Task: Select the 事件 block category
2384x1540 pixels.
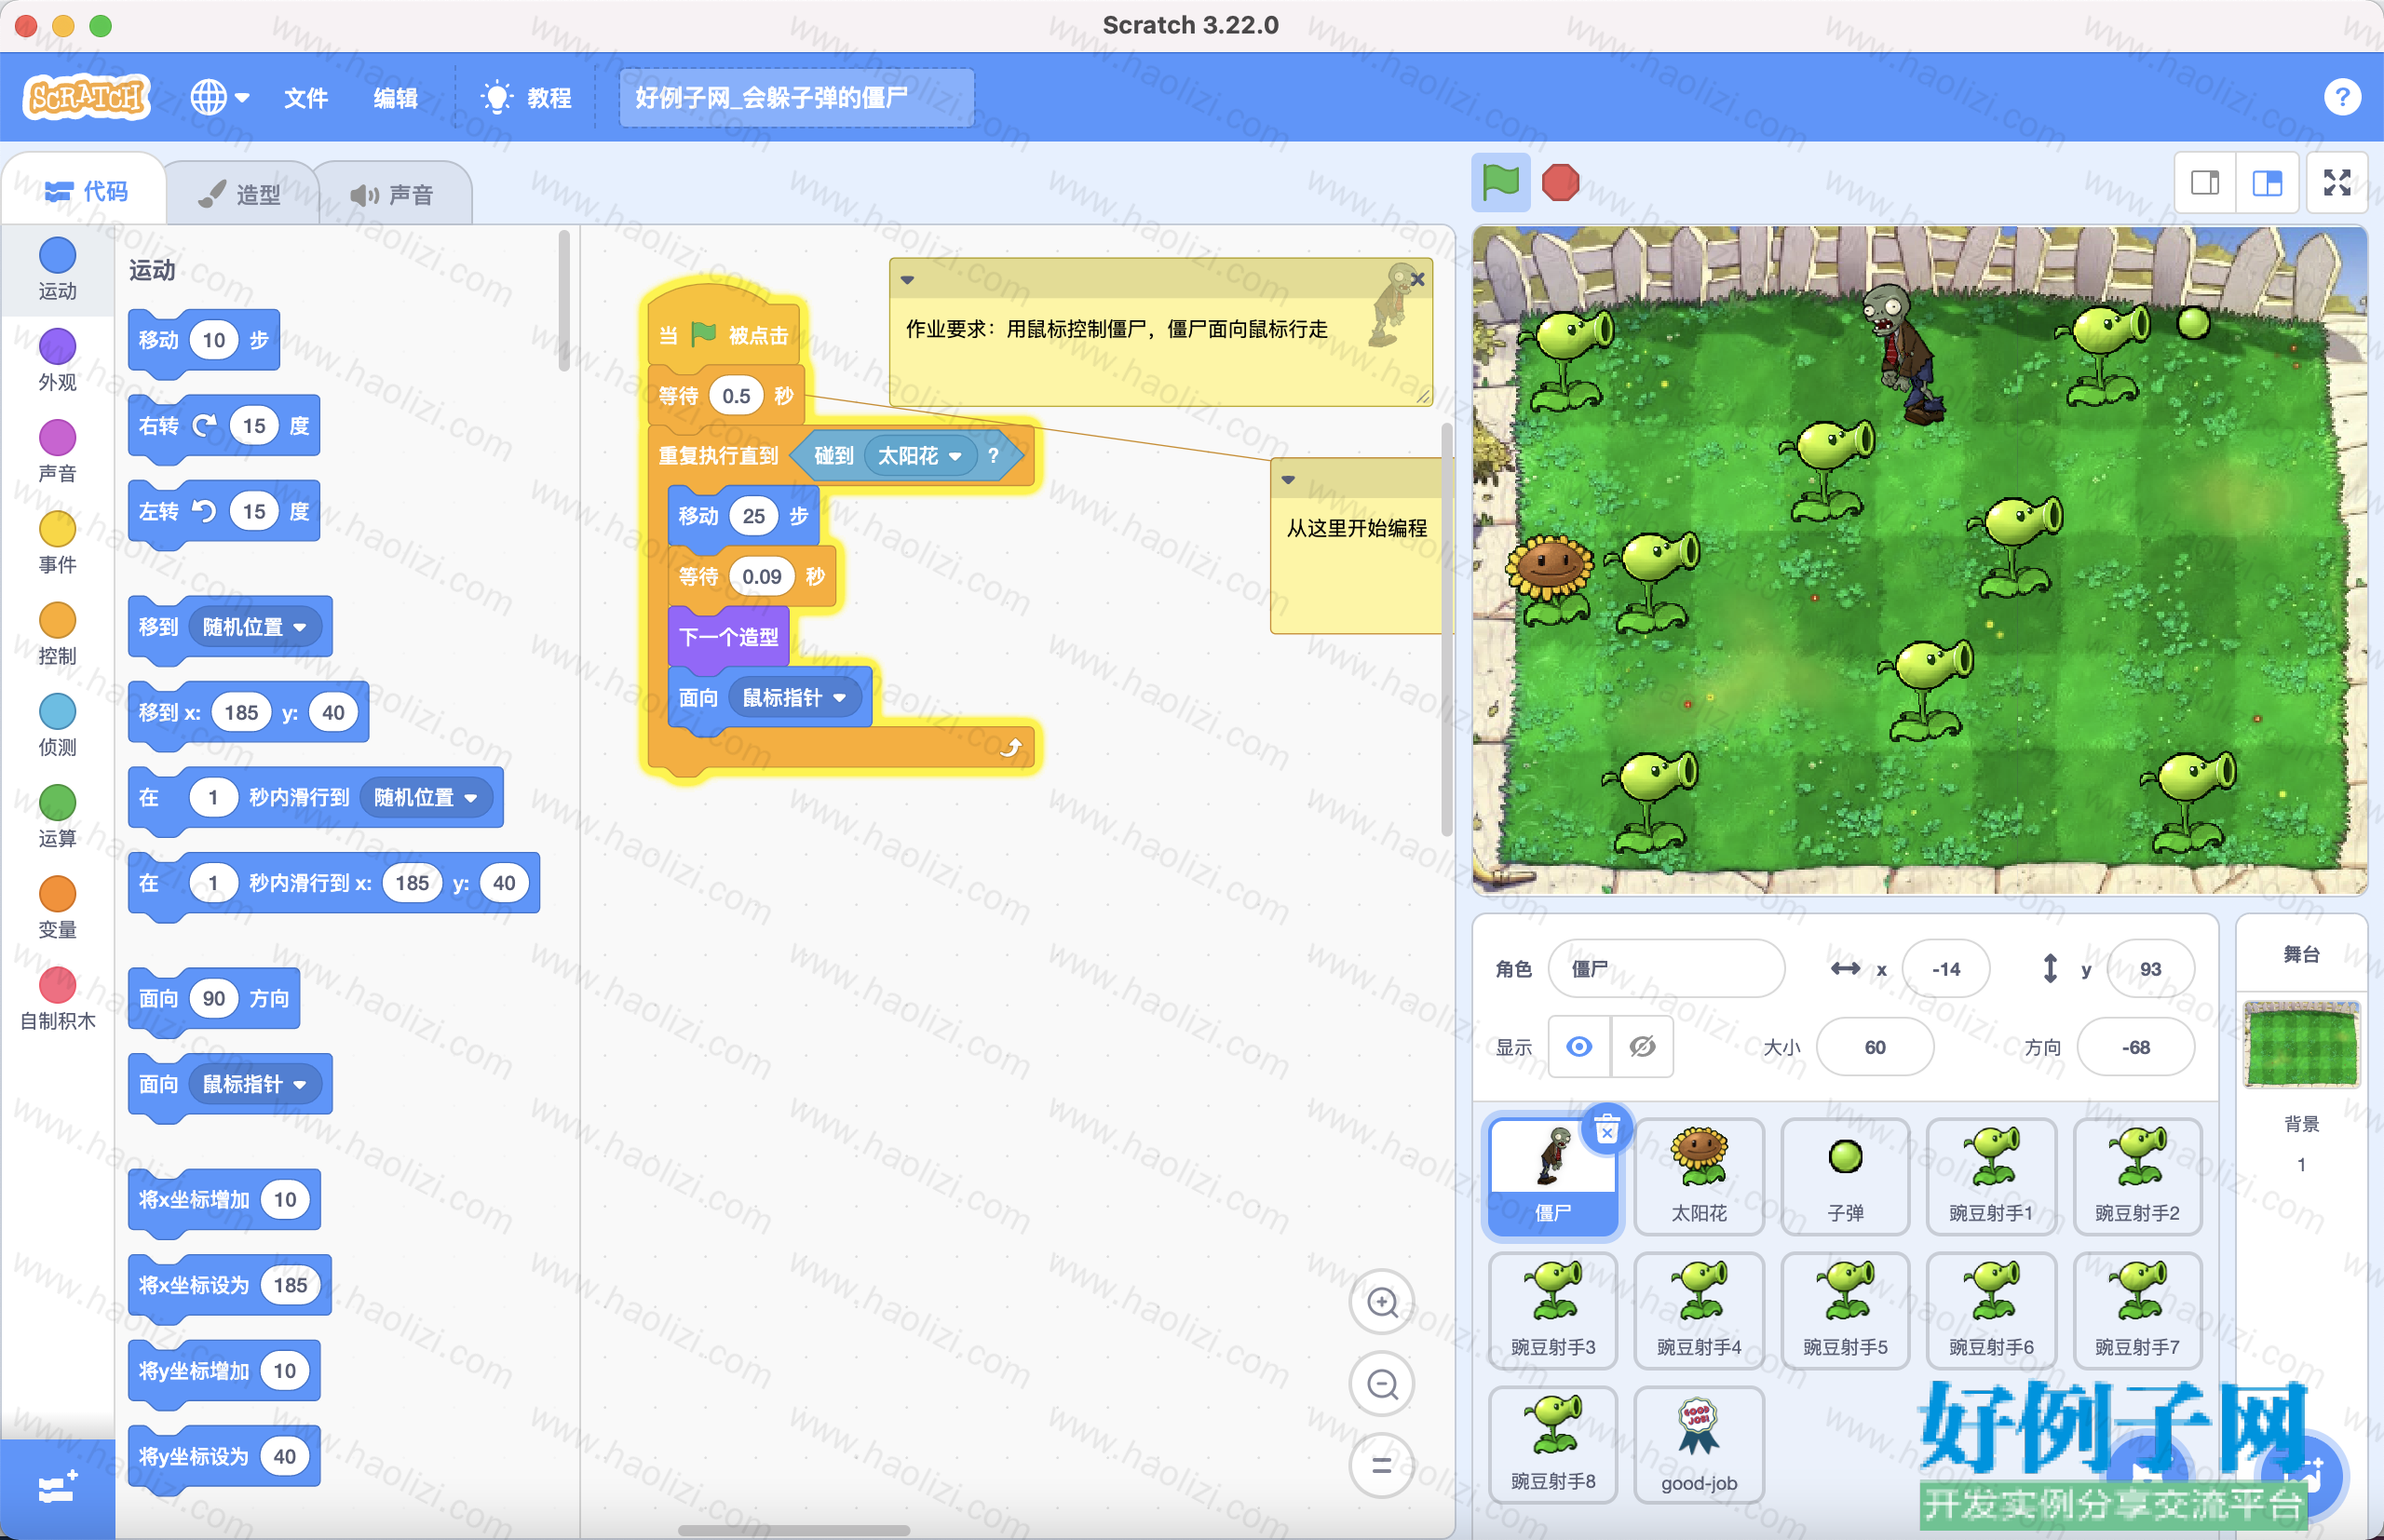Action: [x=57, y=543]
